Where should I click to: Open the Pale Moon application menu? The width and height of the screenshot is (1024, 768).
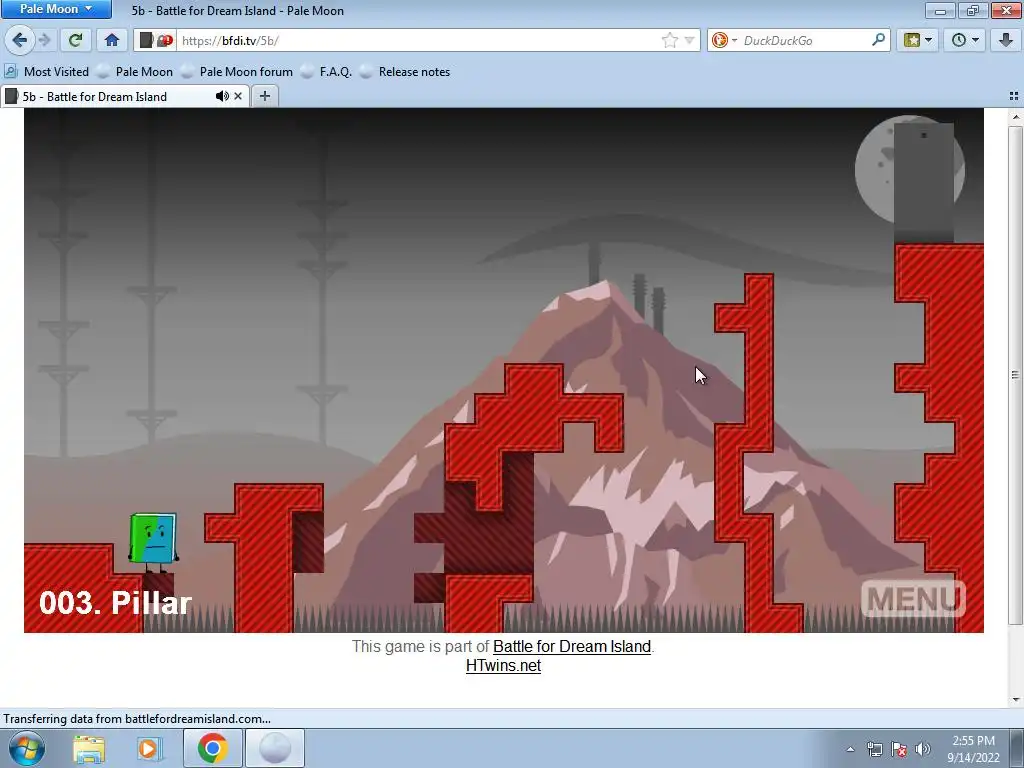point(56,9)
